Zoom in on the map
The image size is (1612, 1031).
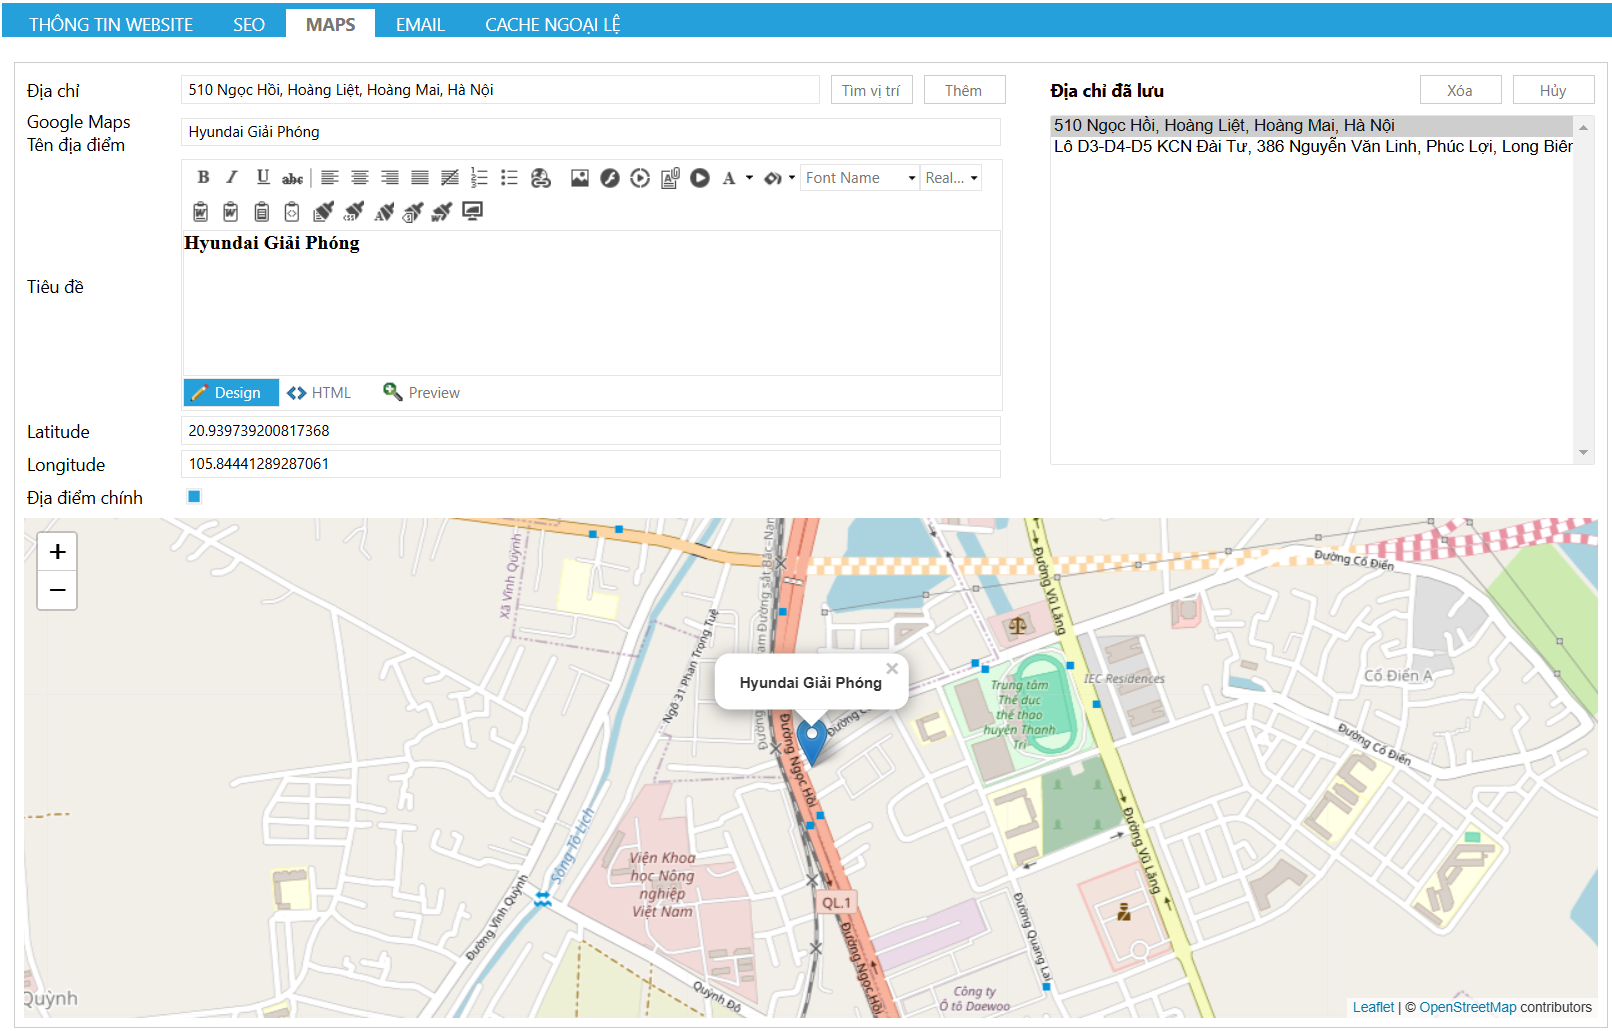57,552
